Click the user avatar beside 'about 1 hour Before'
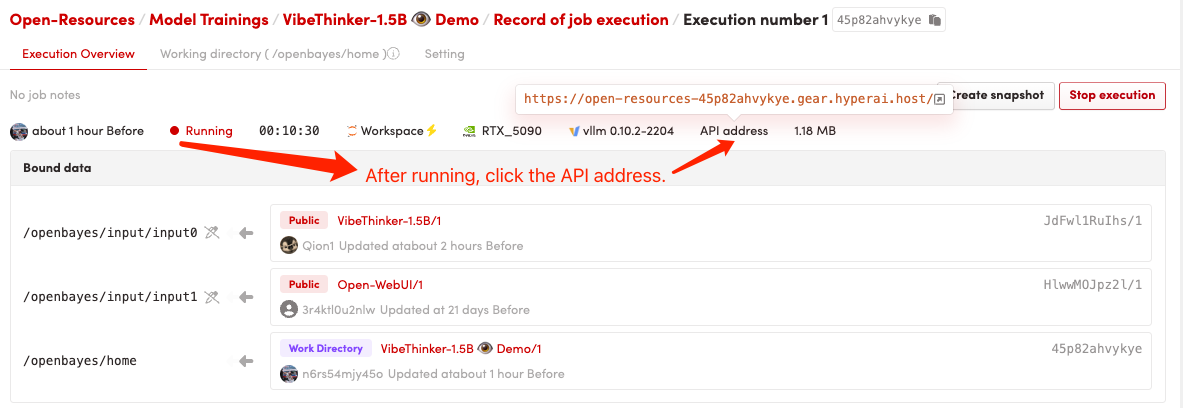This screenshot has height=408, width=1183. pos(19,131)
